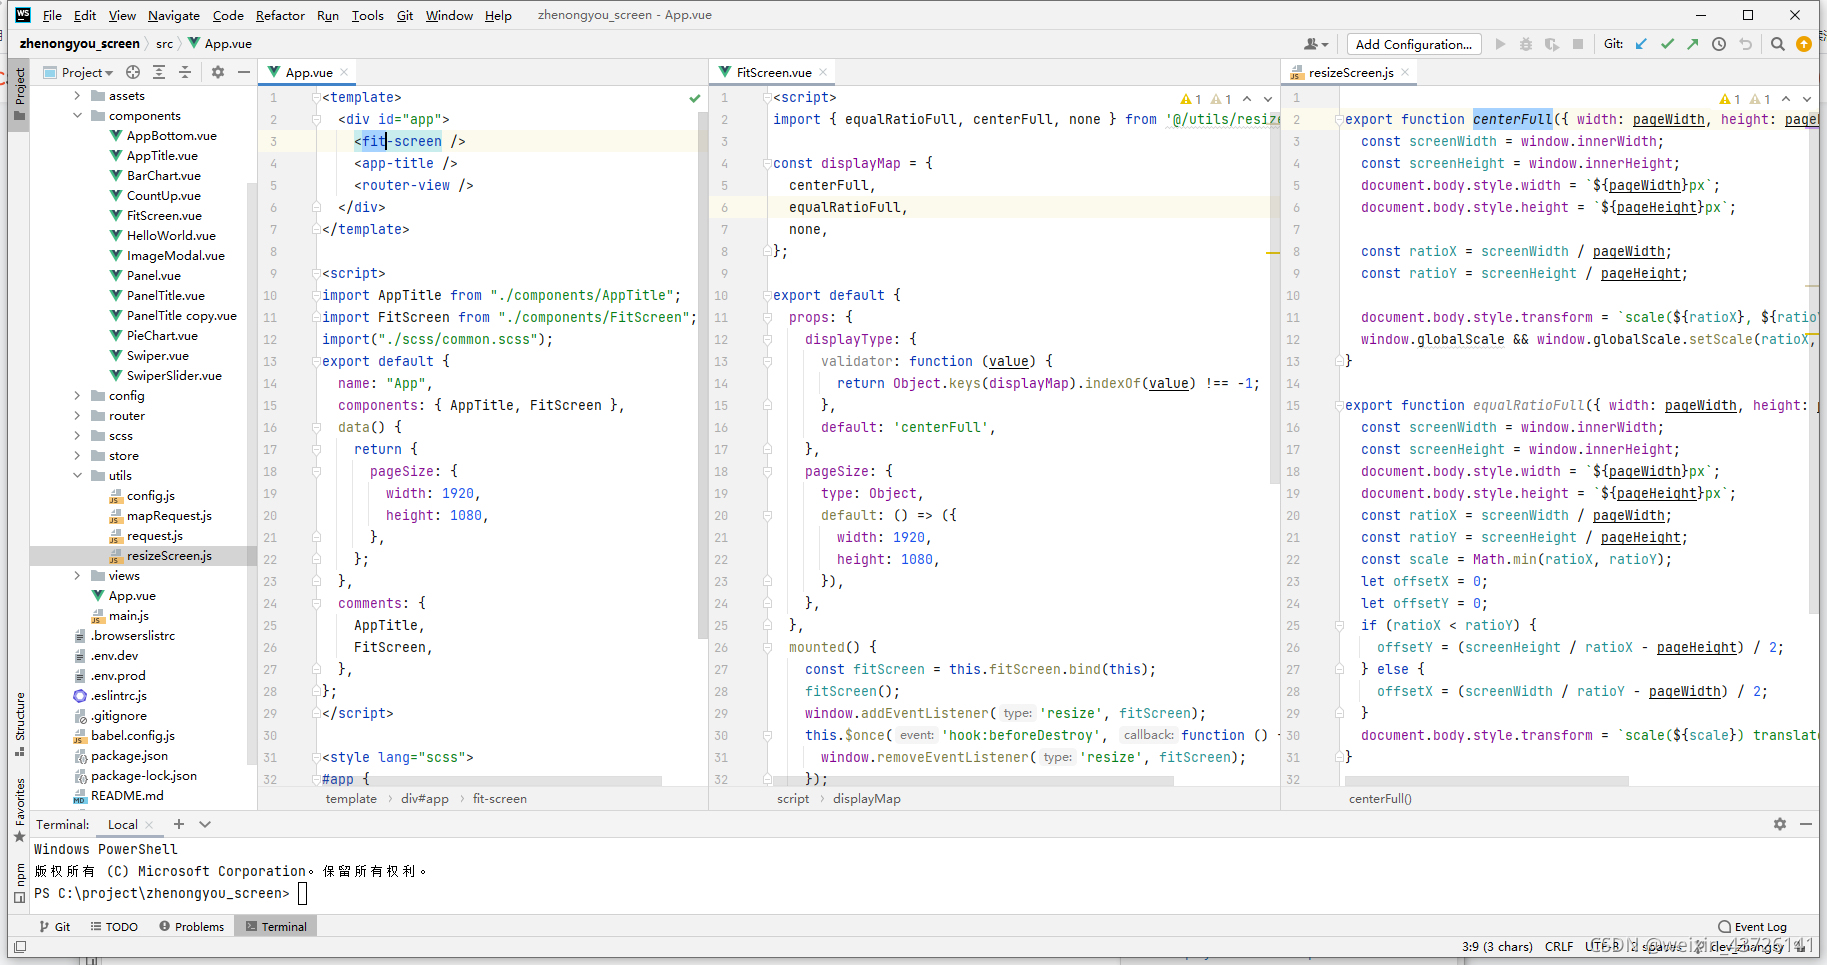Collapse the components folder
1827x965 pixels.
(x=77, y=116)
